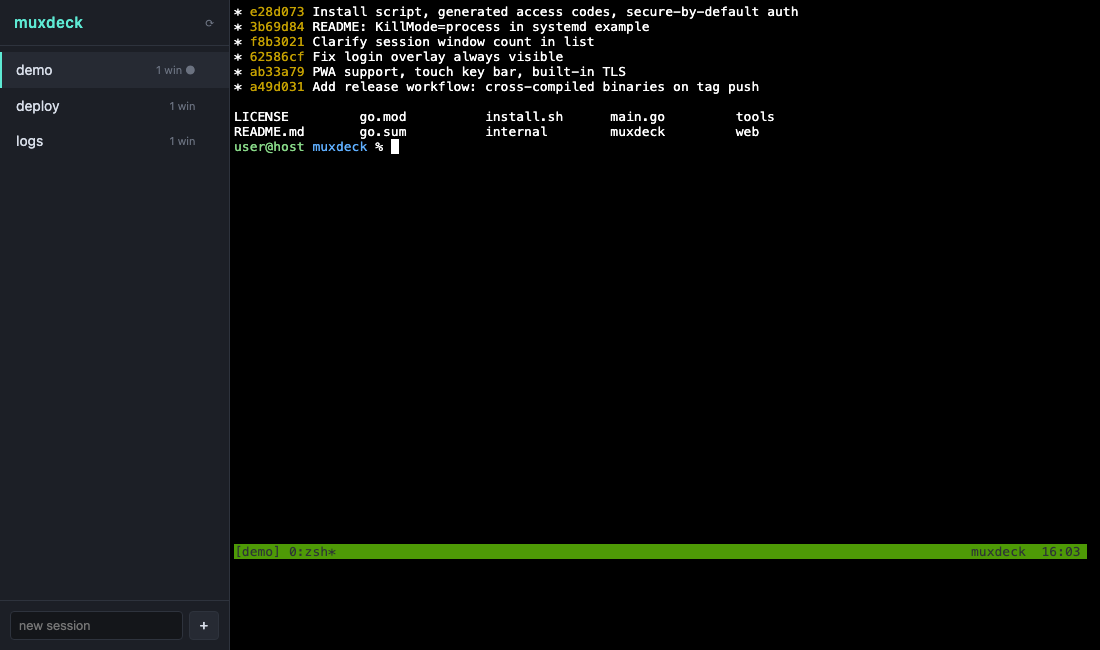Click the terminal cursor block
Viewport: 1100px width, 650px height.
[395, 147]
